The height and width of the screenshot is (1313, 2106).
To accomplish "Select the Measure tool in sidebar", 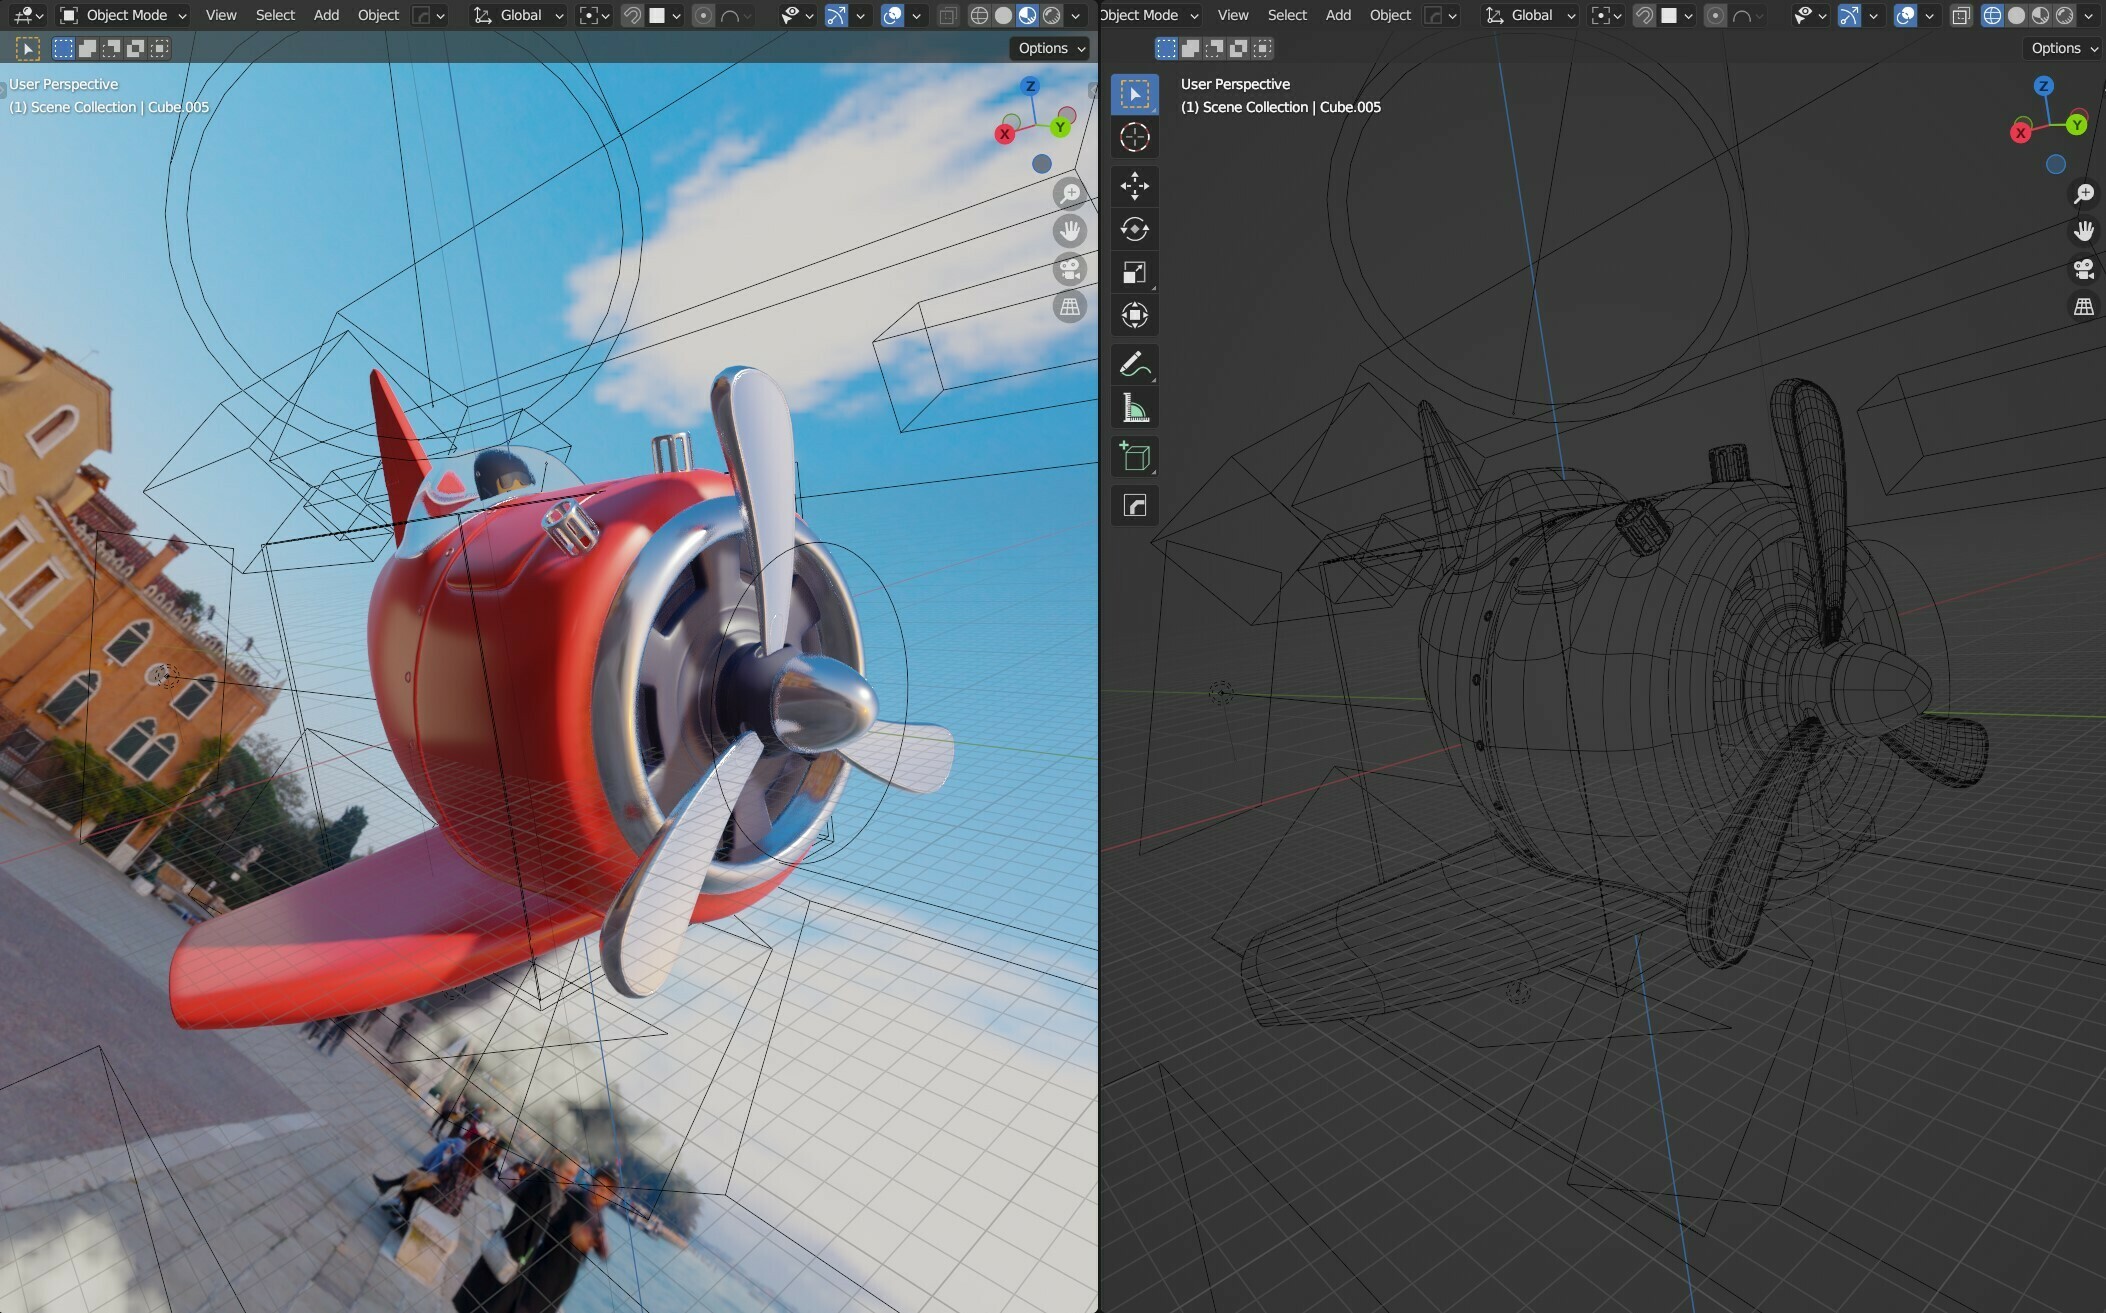I will point(1135,408).
